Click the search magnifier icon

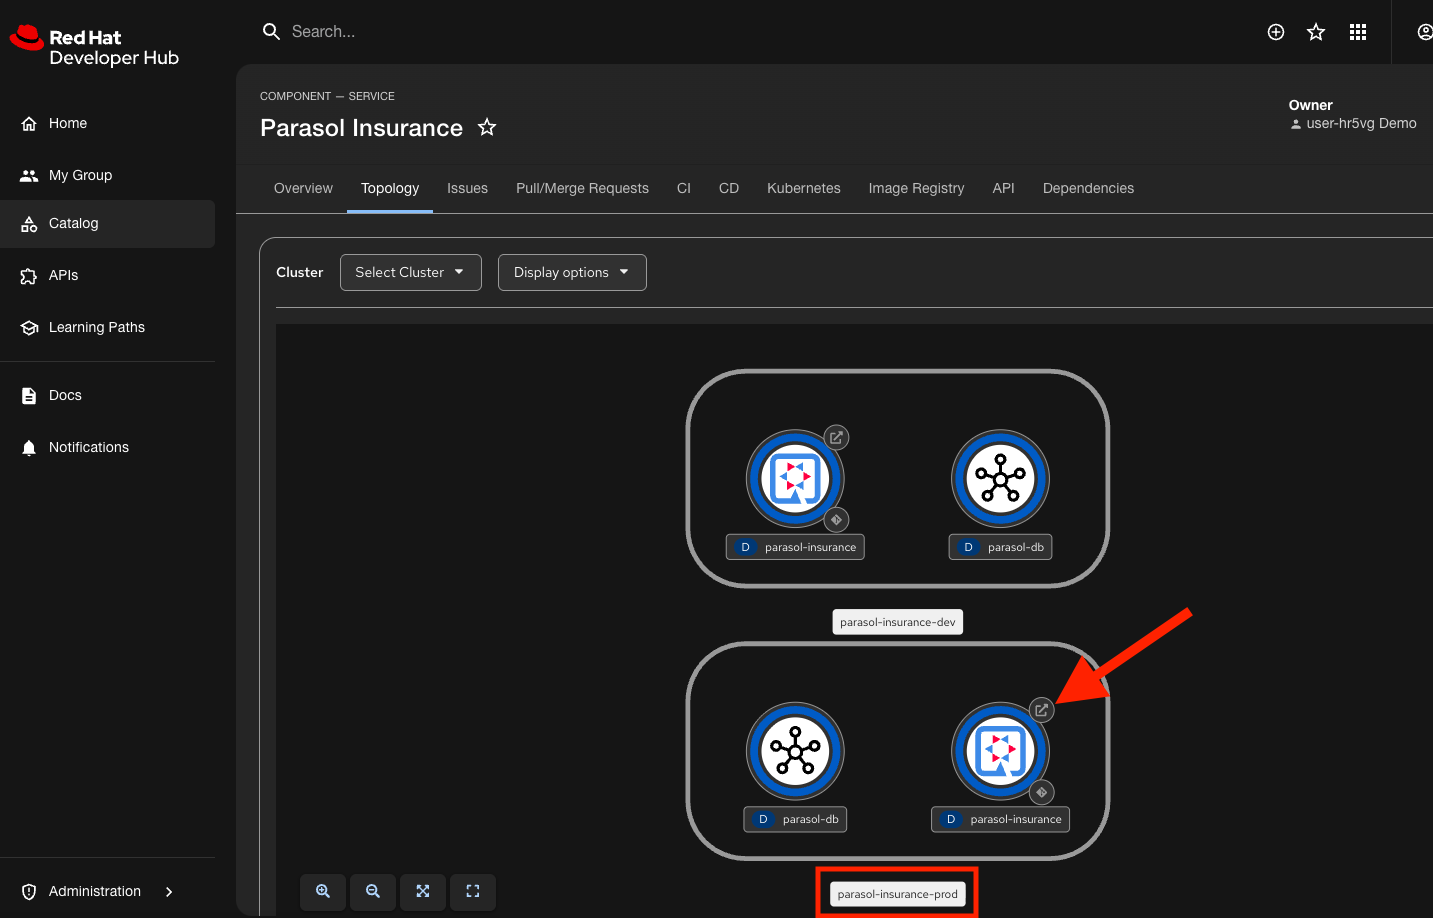271,32
